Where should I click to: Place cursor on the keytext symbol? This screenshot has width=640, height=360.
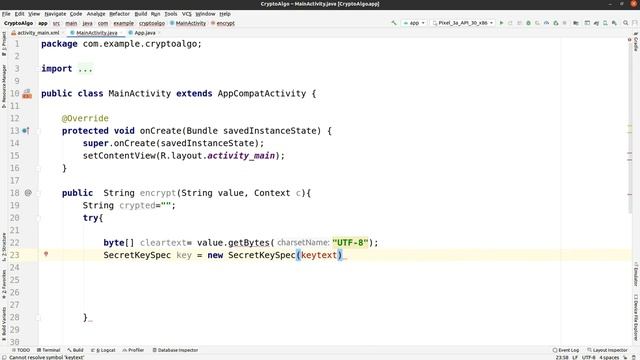(319, 255)
